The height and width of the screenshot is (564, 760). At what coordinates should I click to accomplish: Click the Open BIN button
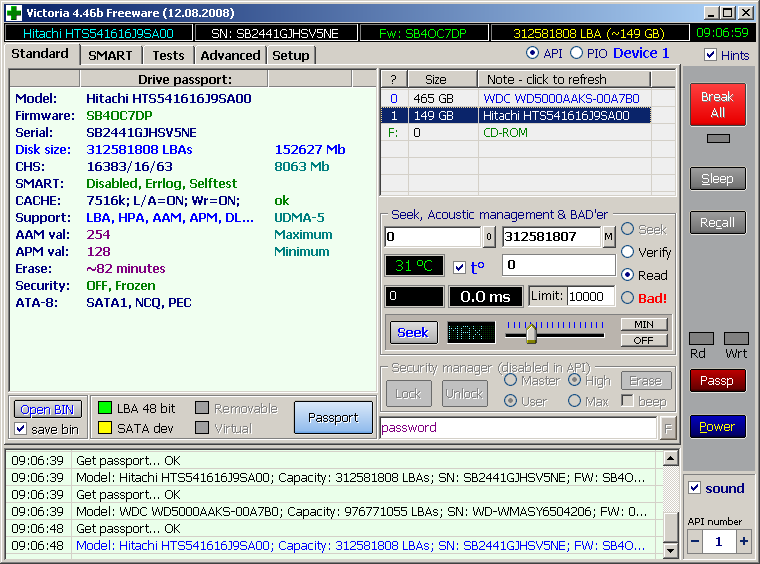pyautogui.click(x=47, y=409)
